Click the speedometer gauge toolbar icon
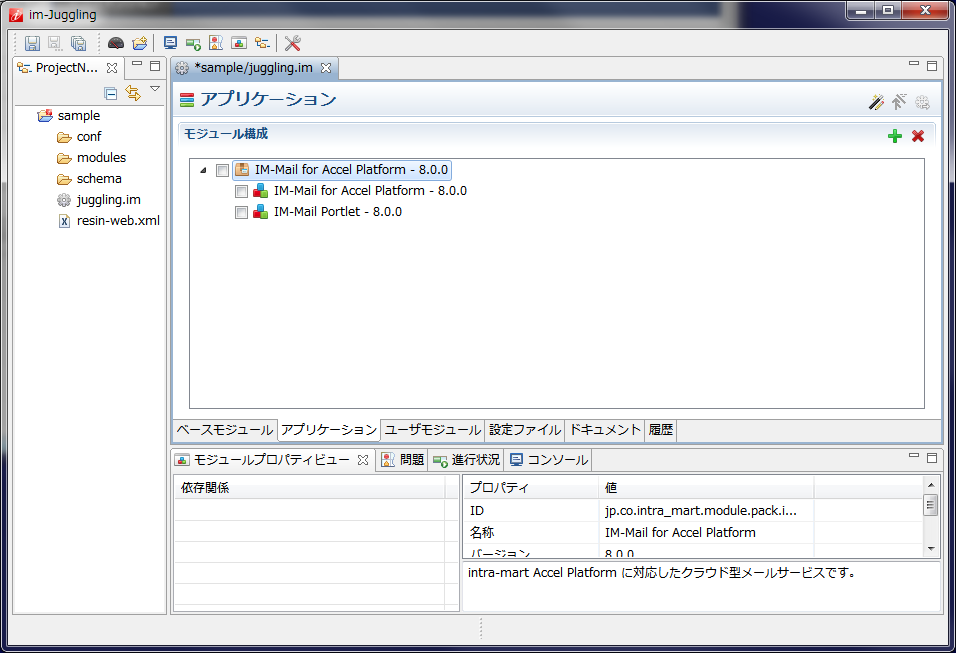The height and width of the screenshot is (653, 956). tap(115, 43)
